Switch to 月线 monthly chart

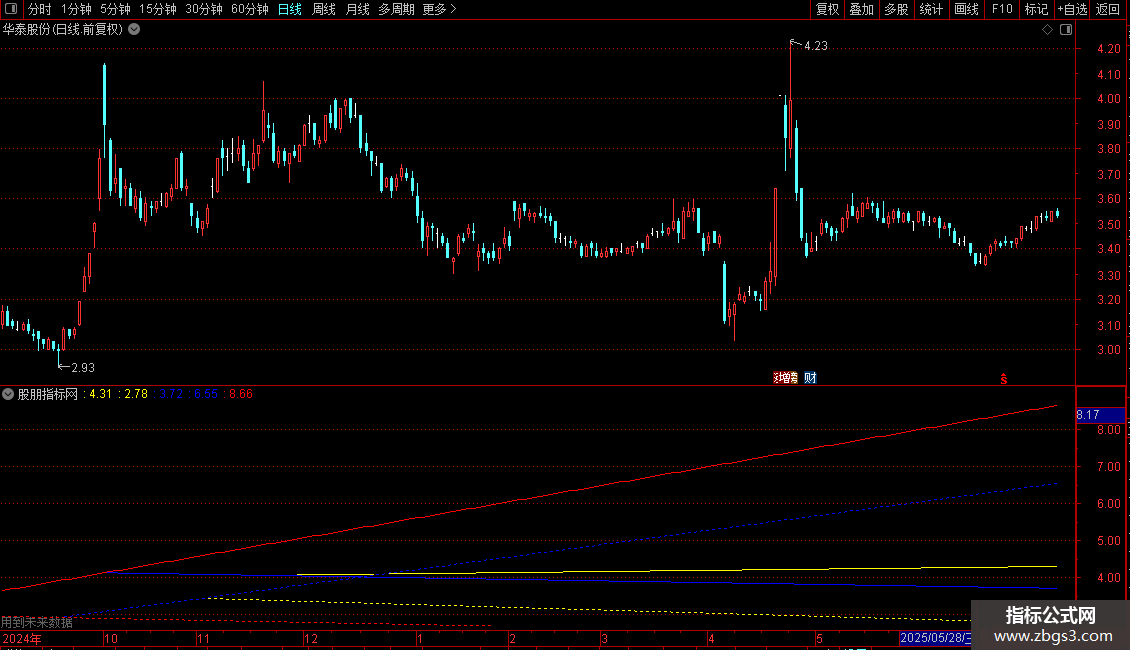coord(357,9)
